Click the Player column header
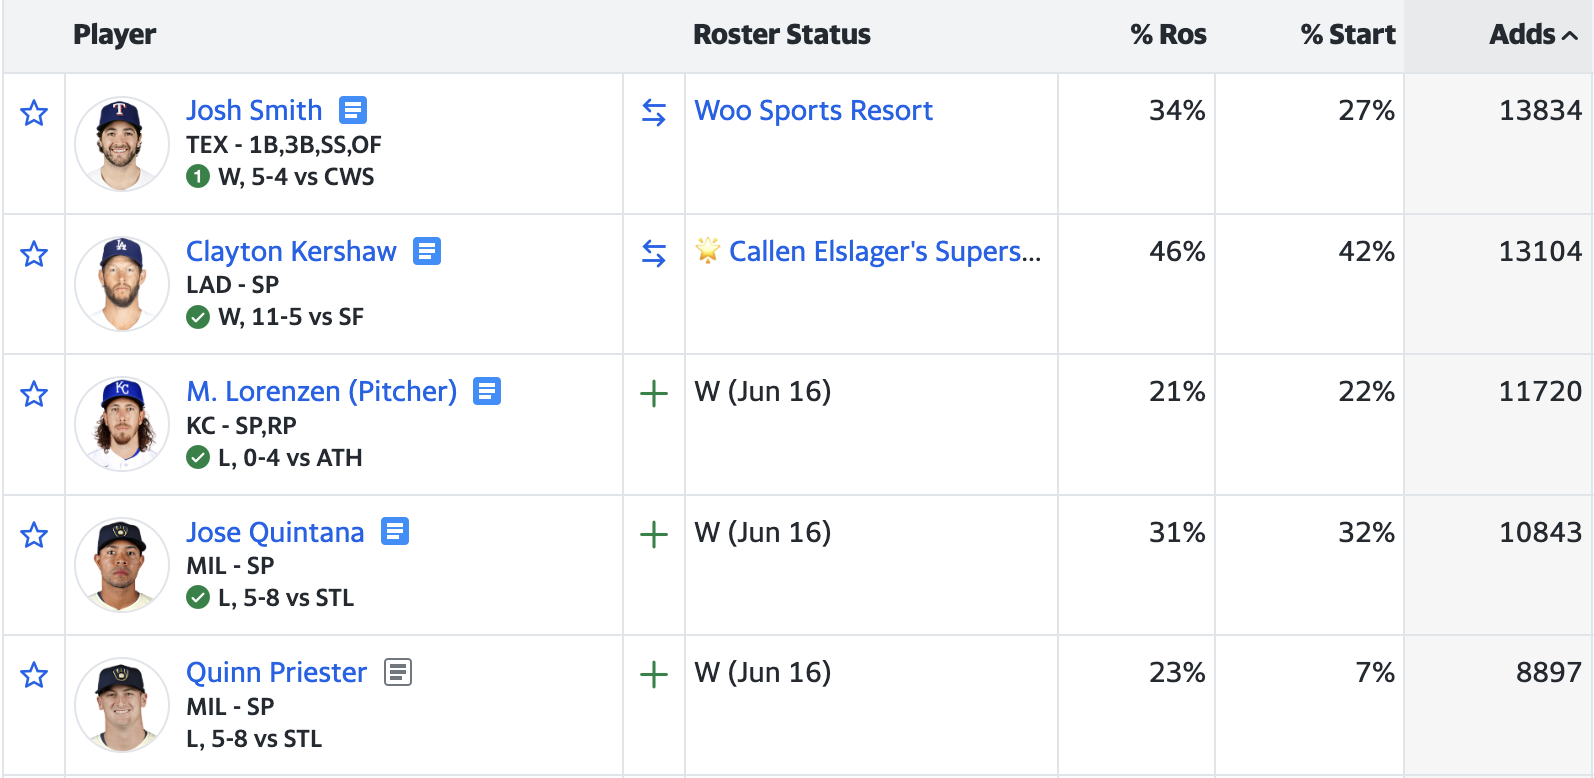The height and width of the screenshot is (778, 1594). (114, 35)
